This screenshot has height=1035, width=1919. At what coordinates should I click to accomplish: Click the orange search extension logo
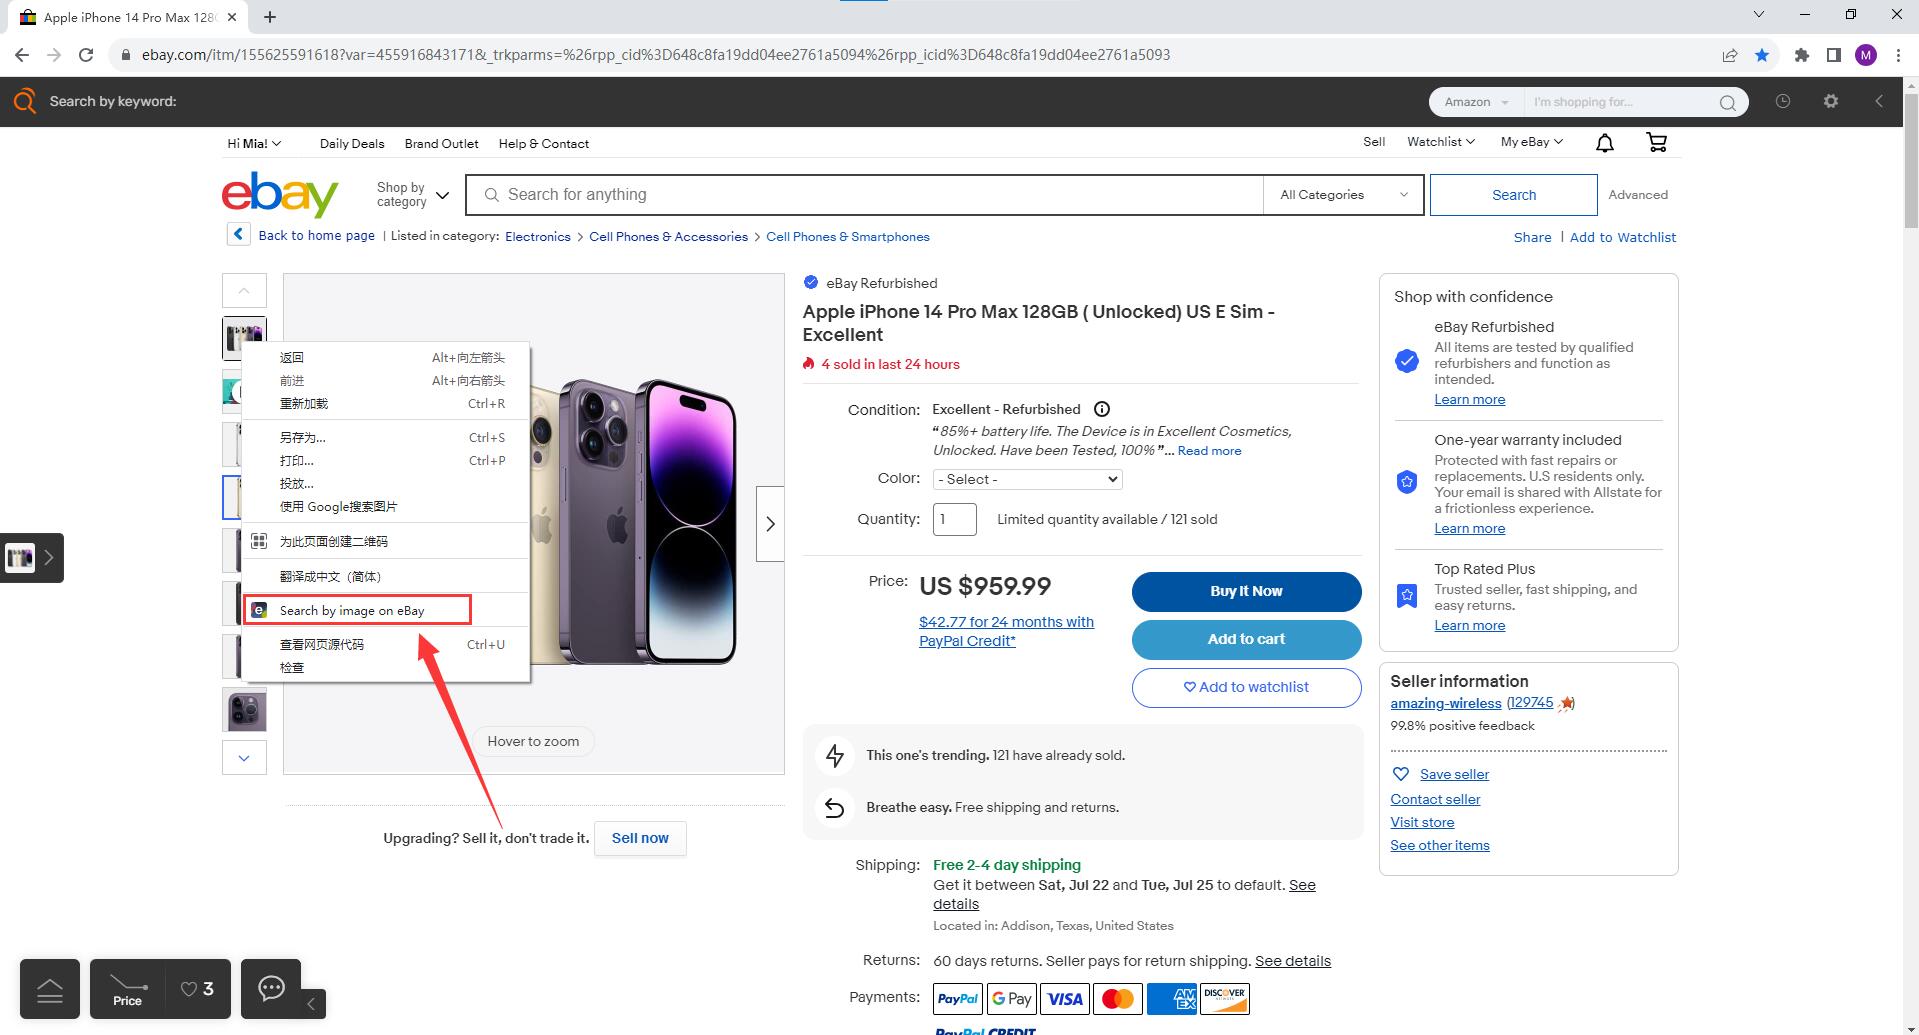24,101
